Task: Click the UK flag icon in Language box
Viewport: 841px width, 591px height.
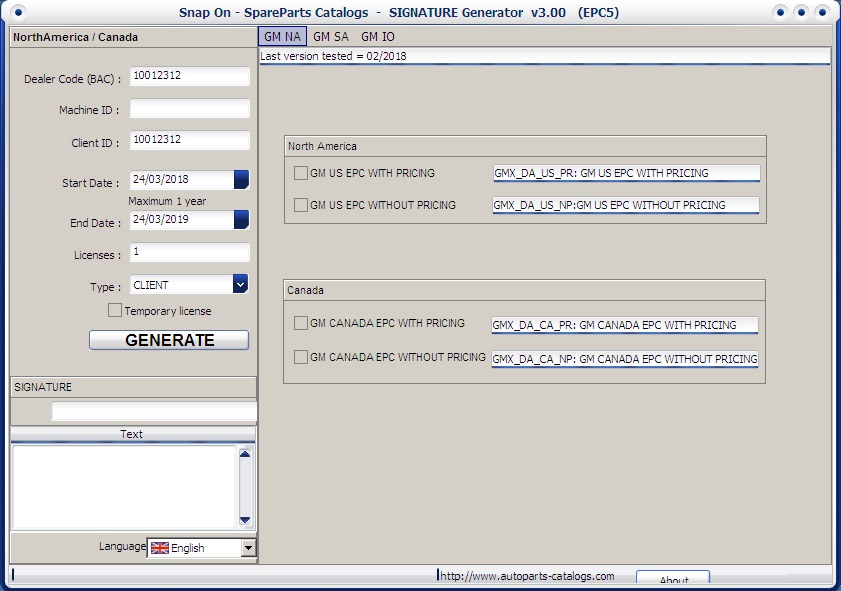Action: pos(159,548)
